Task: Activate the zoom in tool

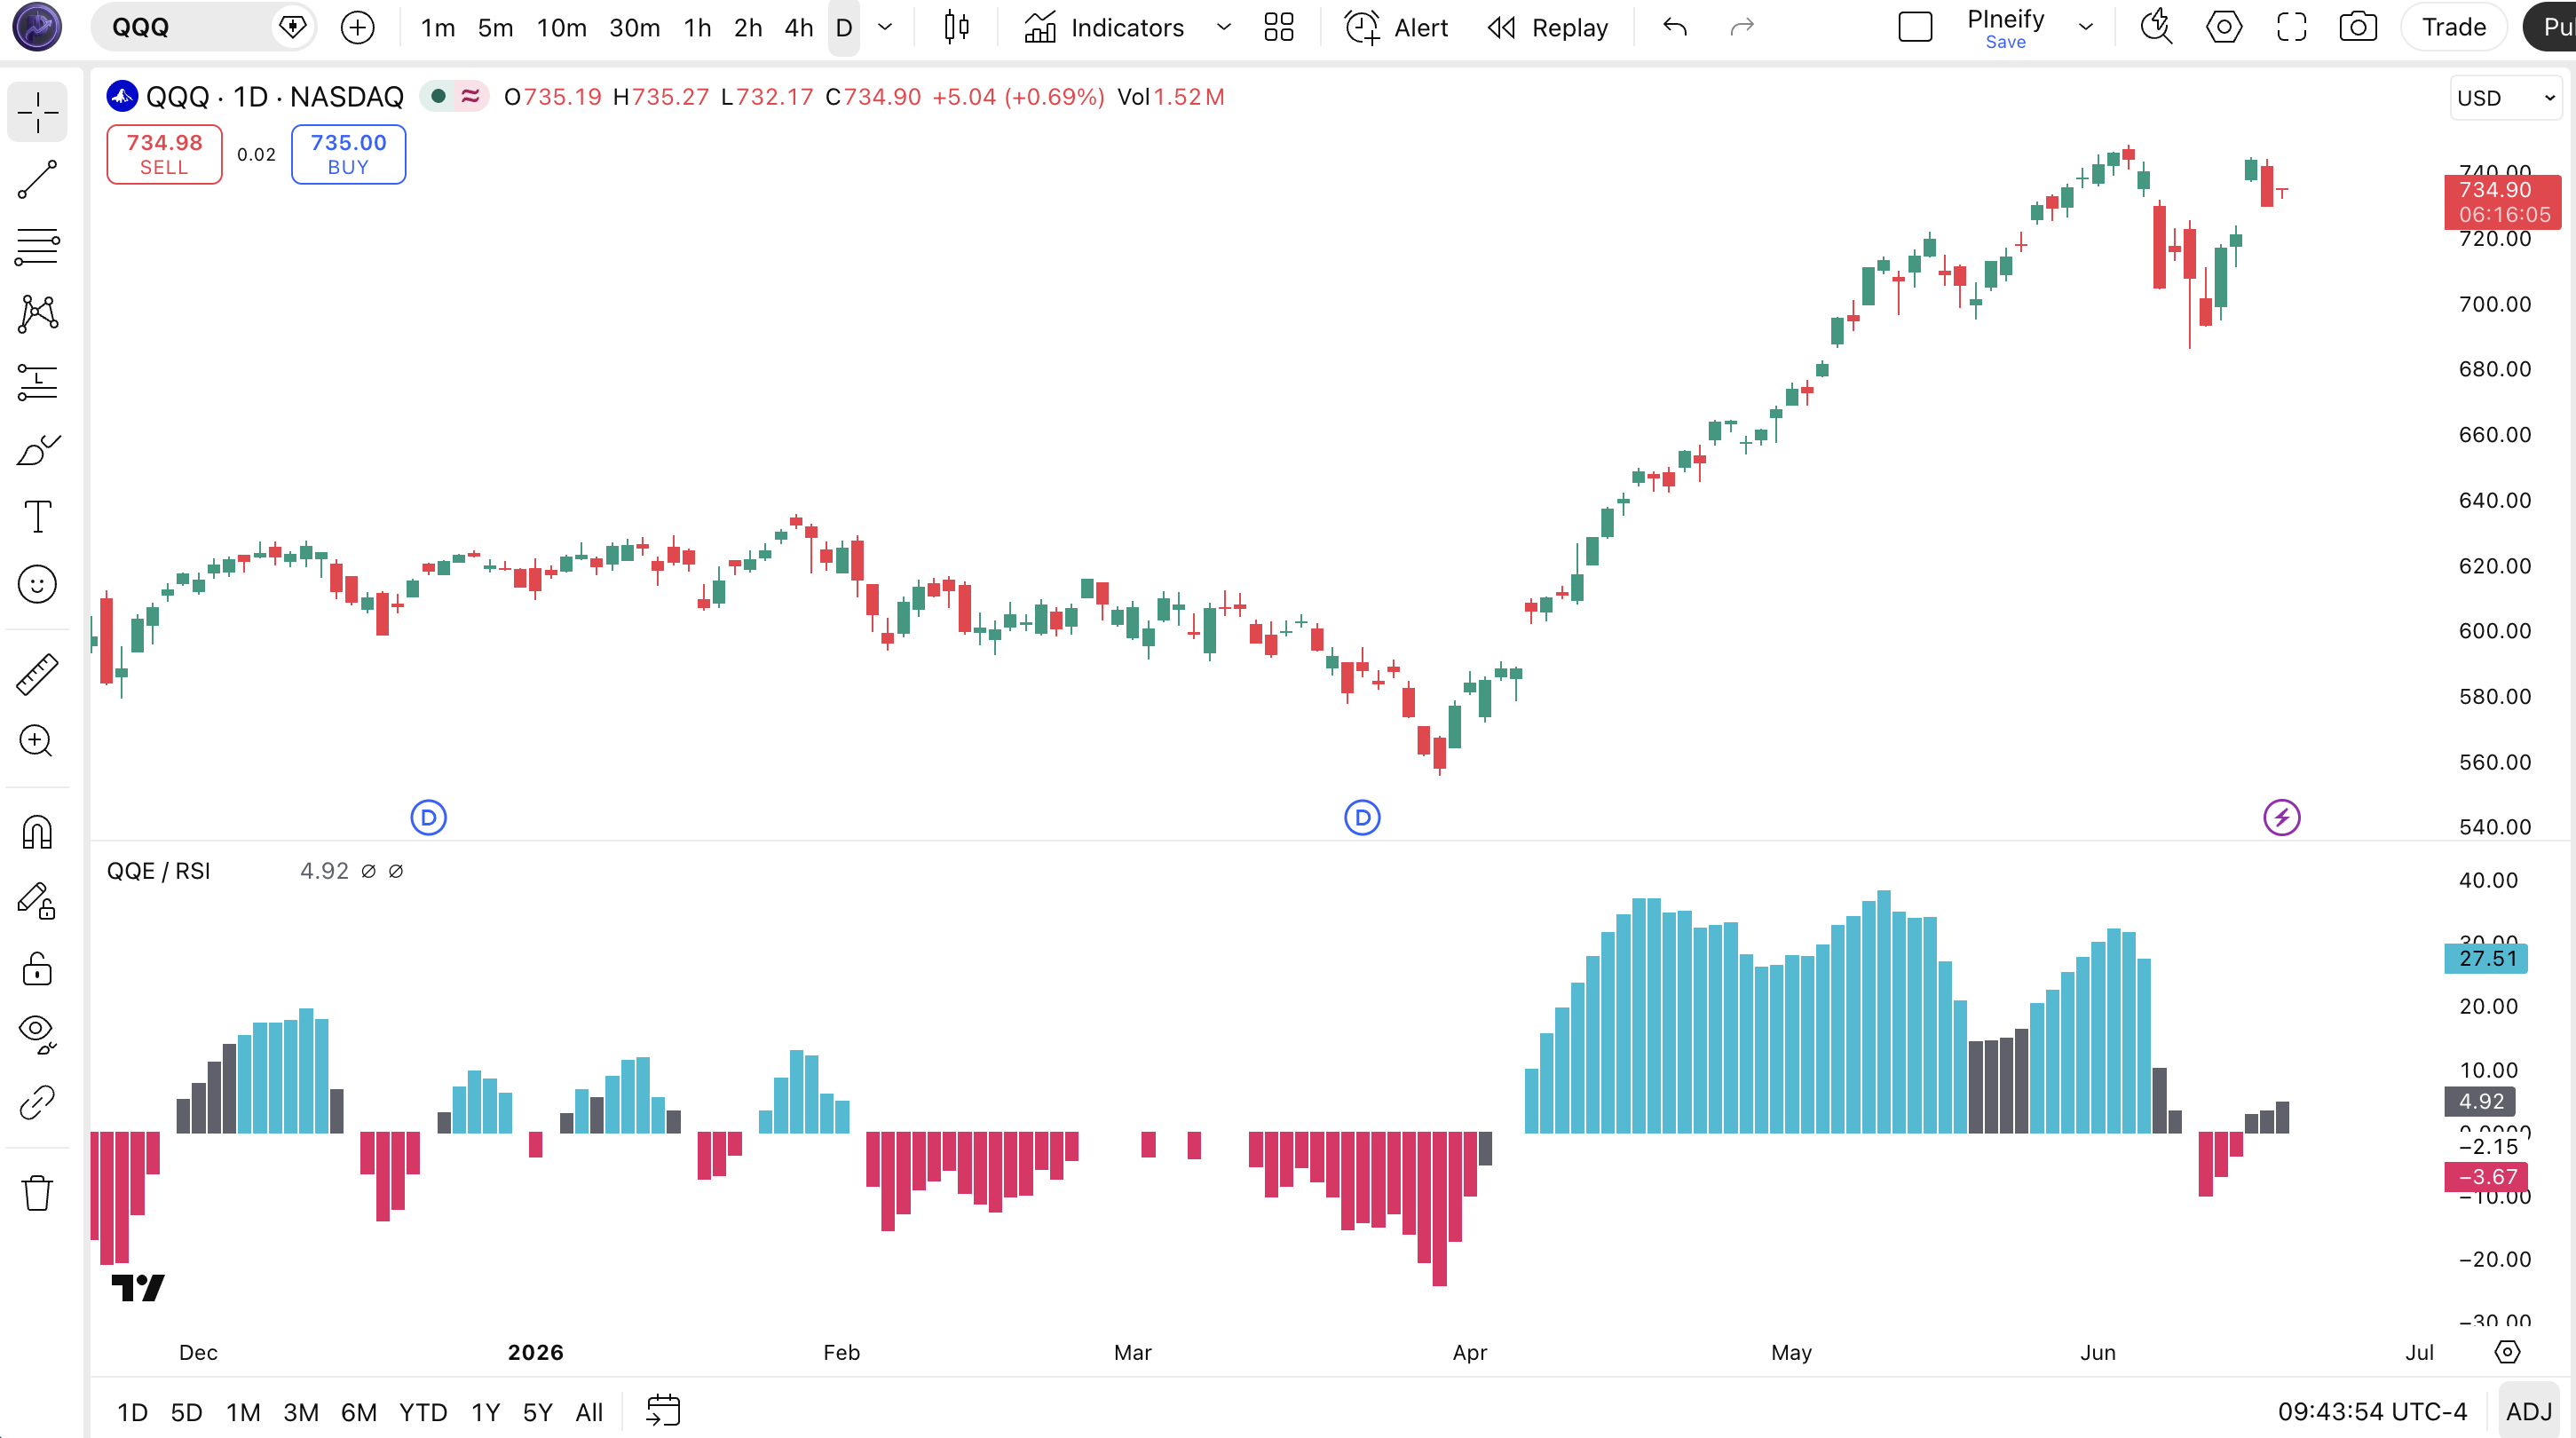Action: [x=37, y=741]
